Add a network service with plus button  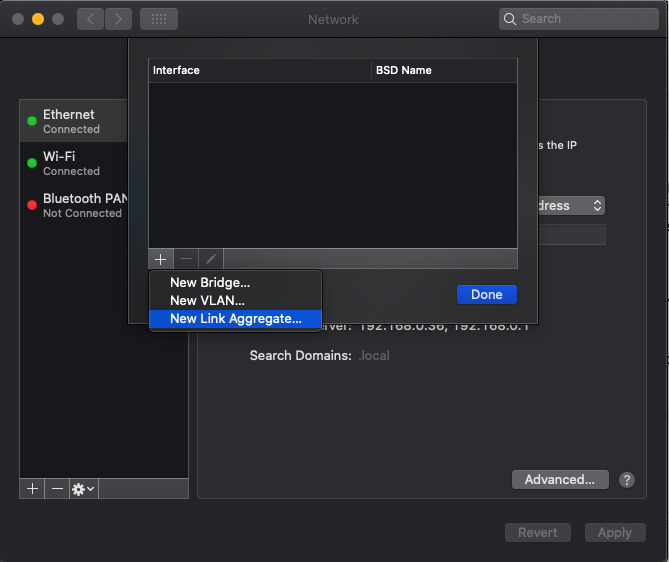coord(33,489)
